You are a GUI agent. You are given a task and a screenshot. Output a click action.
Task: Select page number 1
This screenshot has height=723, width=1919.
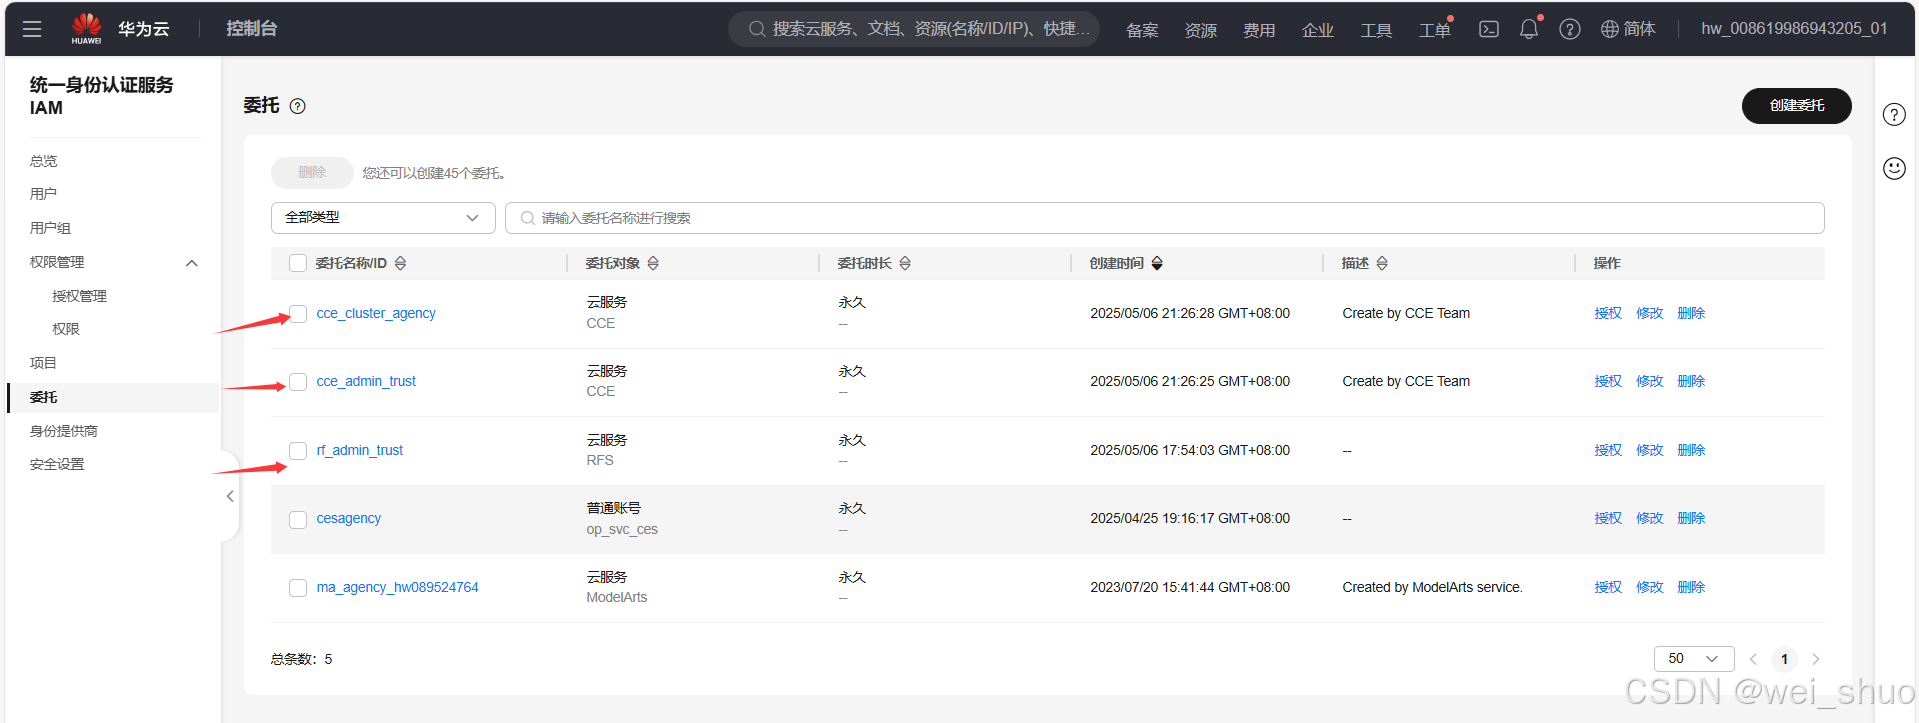1784,659
